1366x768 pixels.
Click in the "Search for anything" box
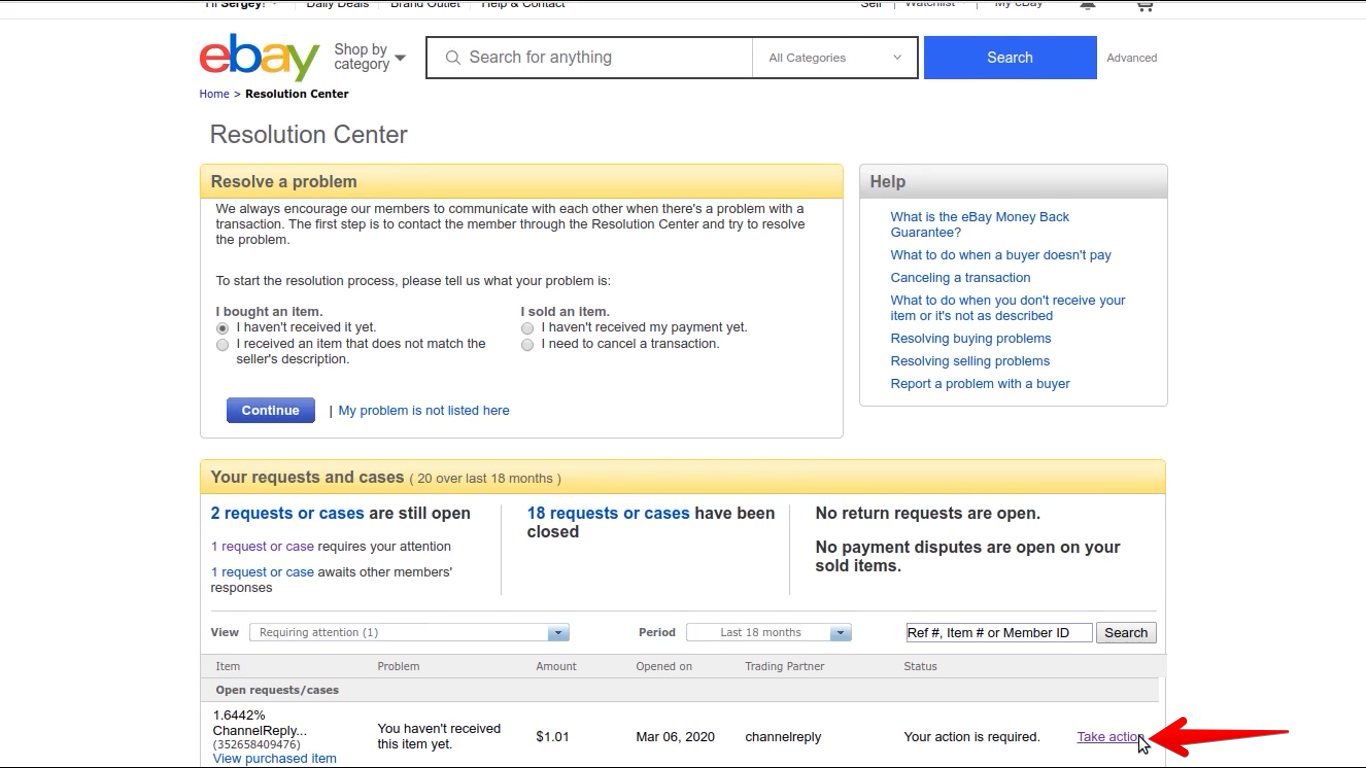(600, 58)
